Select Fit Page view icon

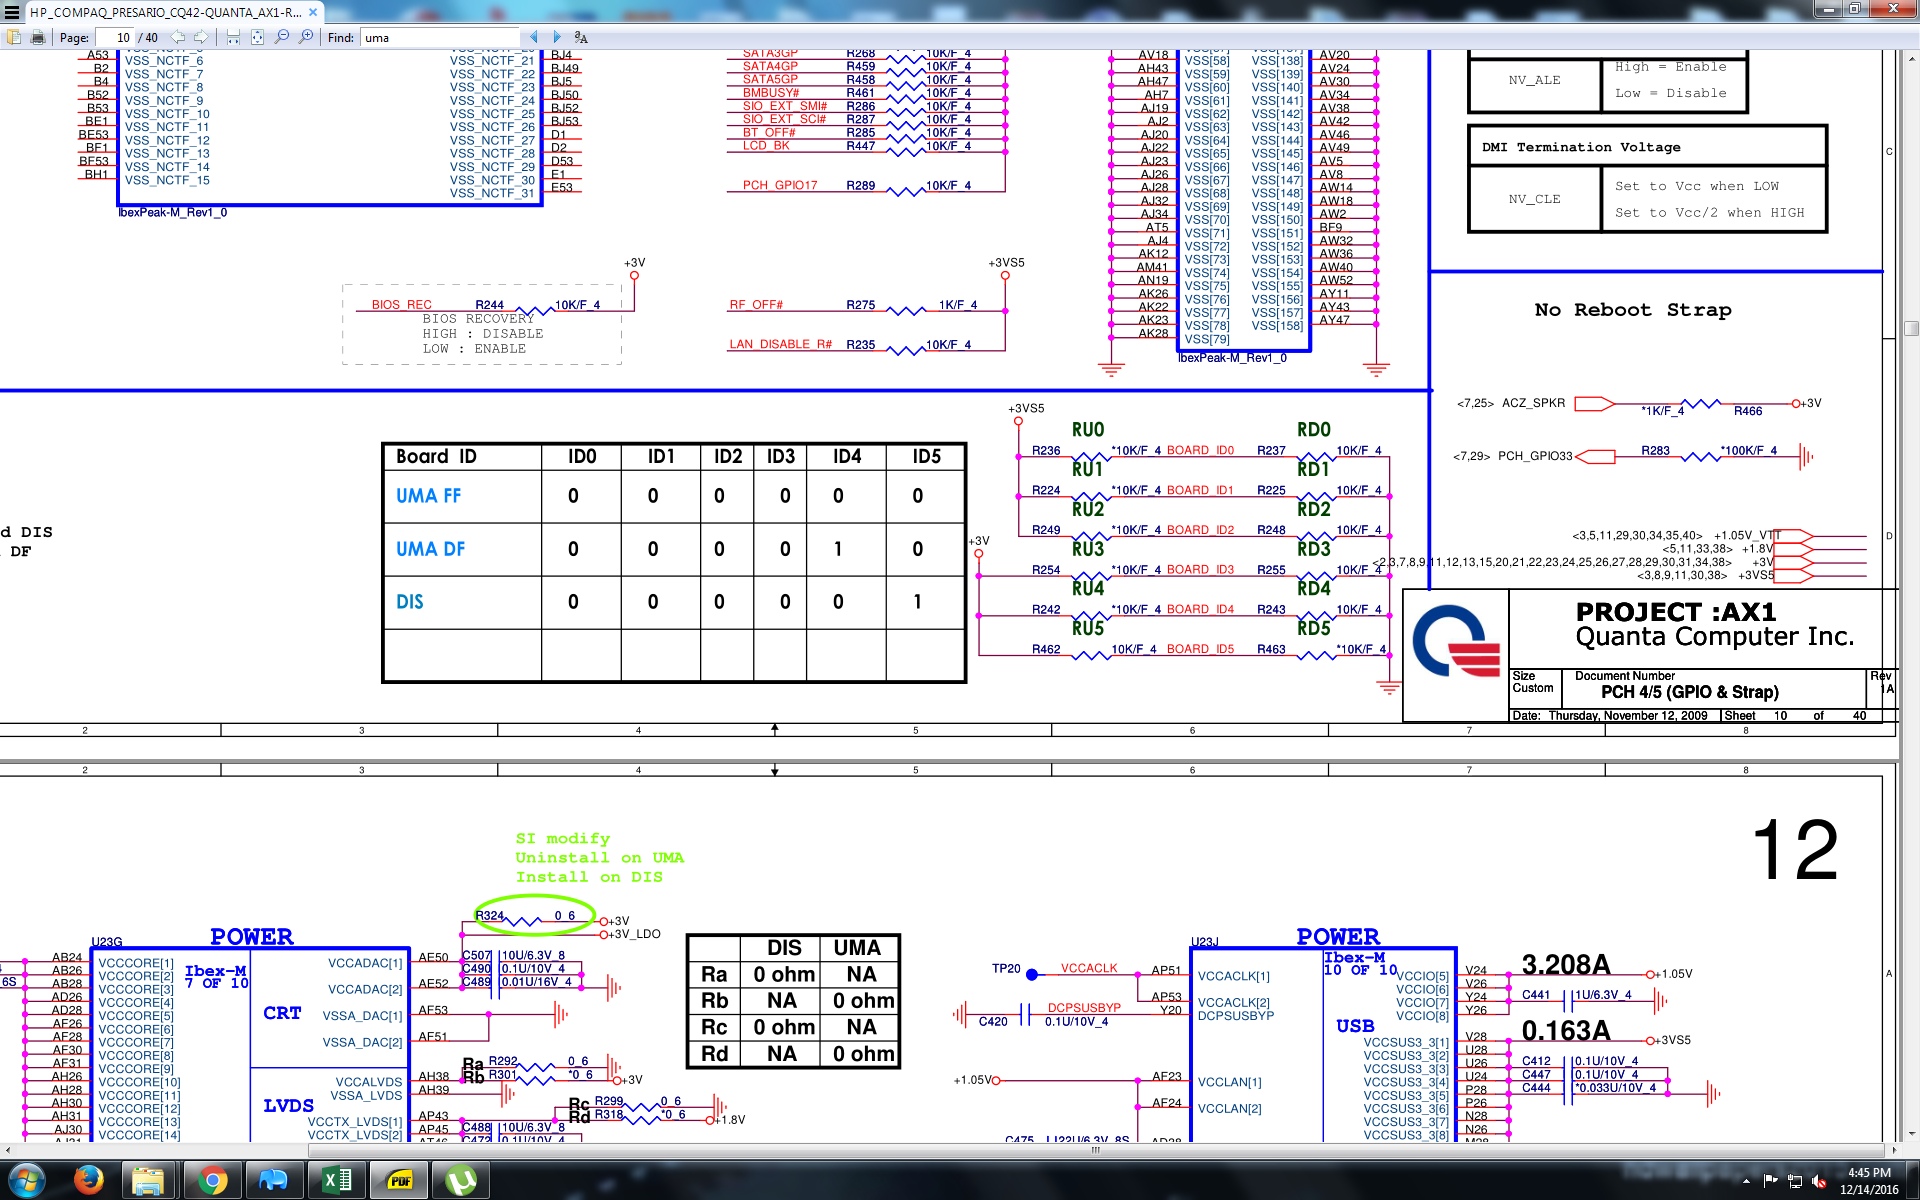257,38
